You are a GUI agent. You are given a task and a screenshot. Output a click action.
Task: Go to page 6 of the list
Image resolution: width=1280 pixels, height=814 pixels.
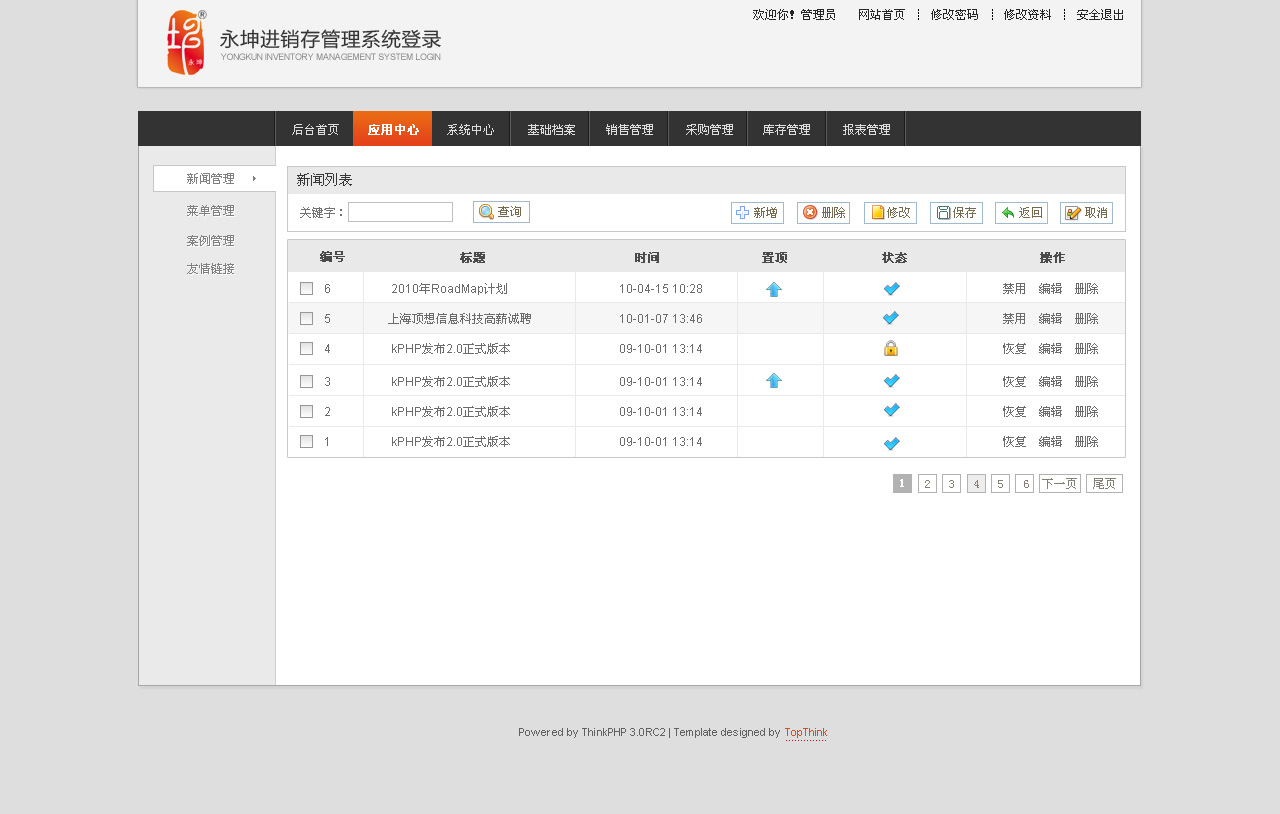1024,484
